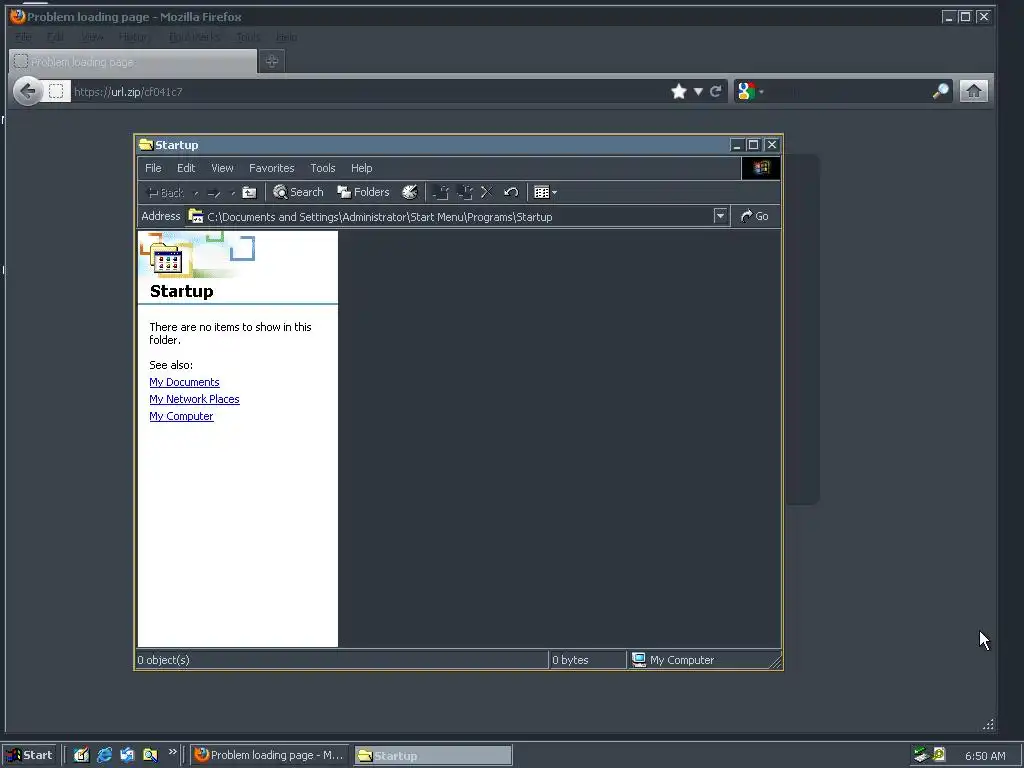This screenshot has height=768, width=1024.
Task: Launch Internet Explorer from Quick Launch
Action: coord(104,755)
